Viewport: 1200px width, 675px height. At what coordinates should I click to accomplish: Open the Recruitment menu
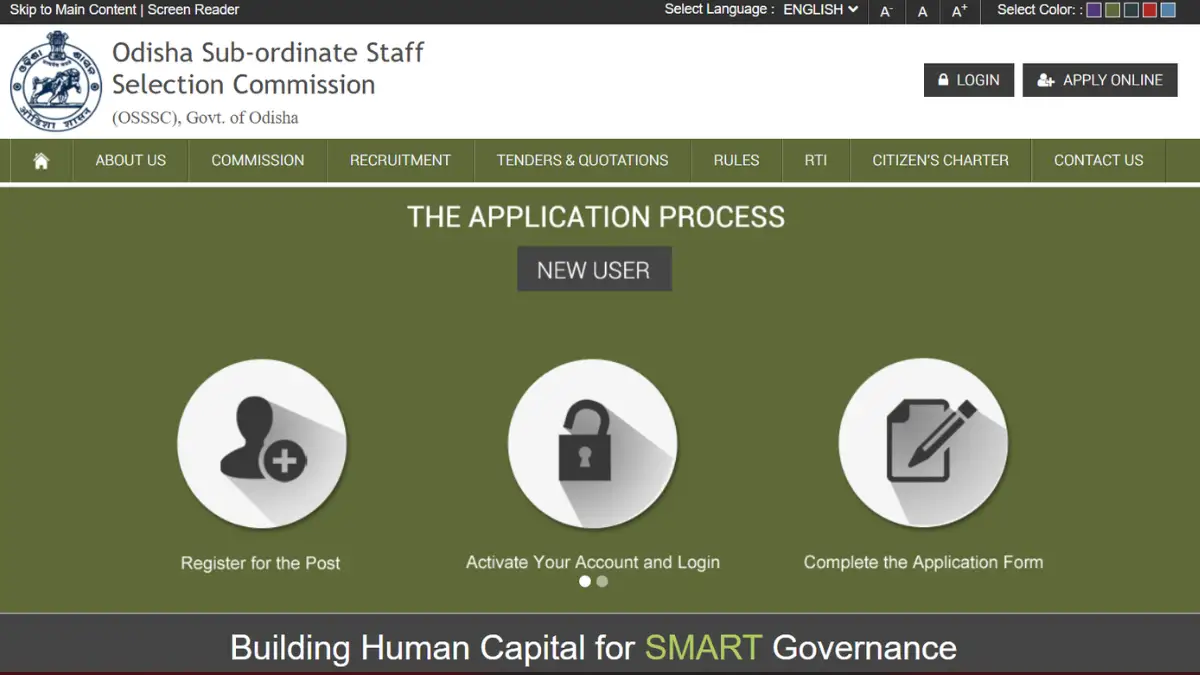(x=400, y=160)
